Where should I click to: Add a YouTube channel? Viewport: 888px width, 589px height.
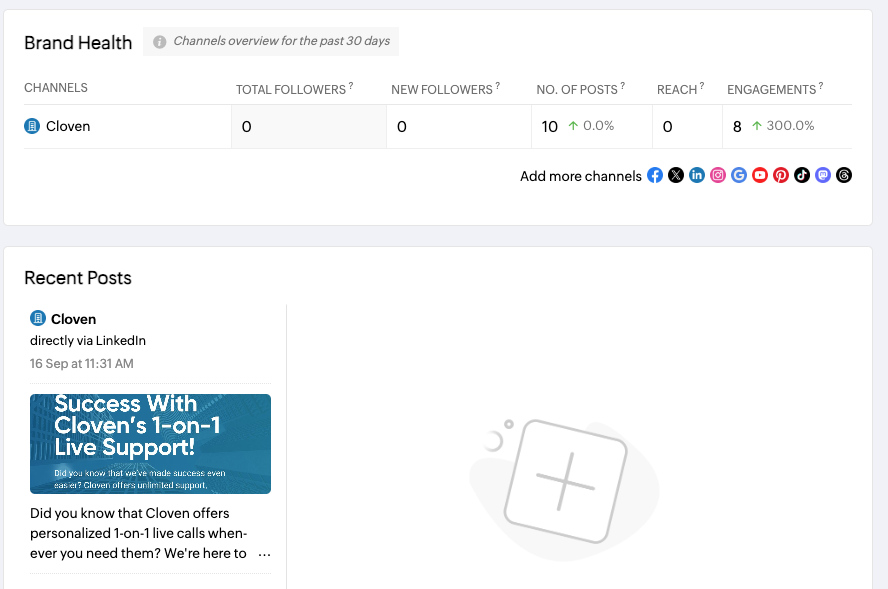760,175
